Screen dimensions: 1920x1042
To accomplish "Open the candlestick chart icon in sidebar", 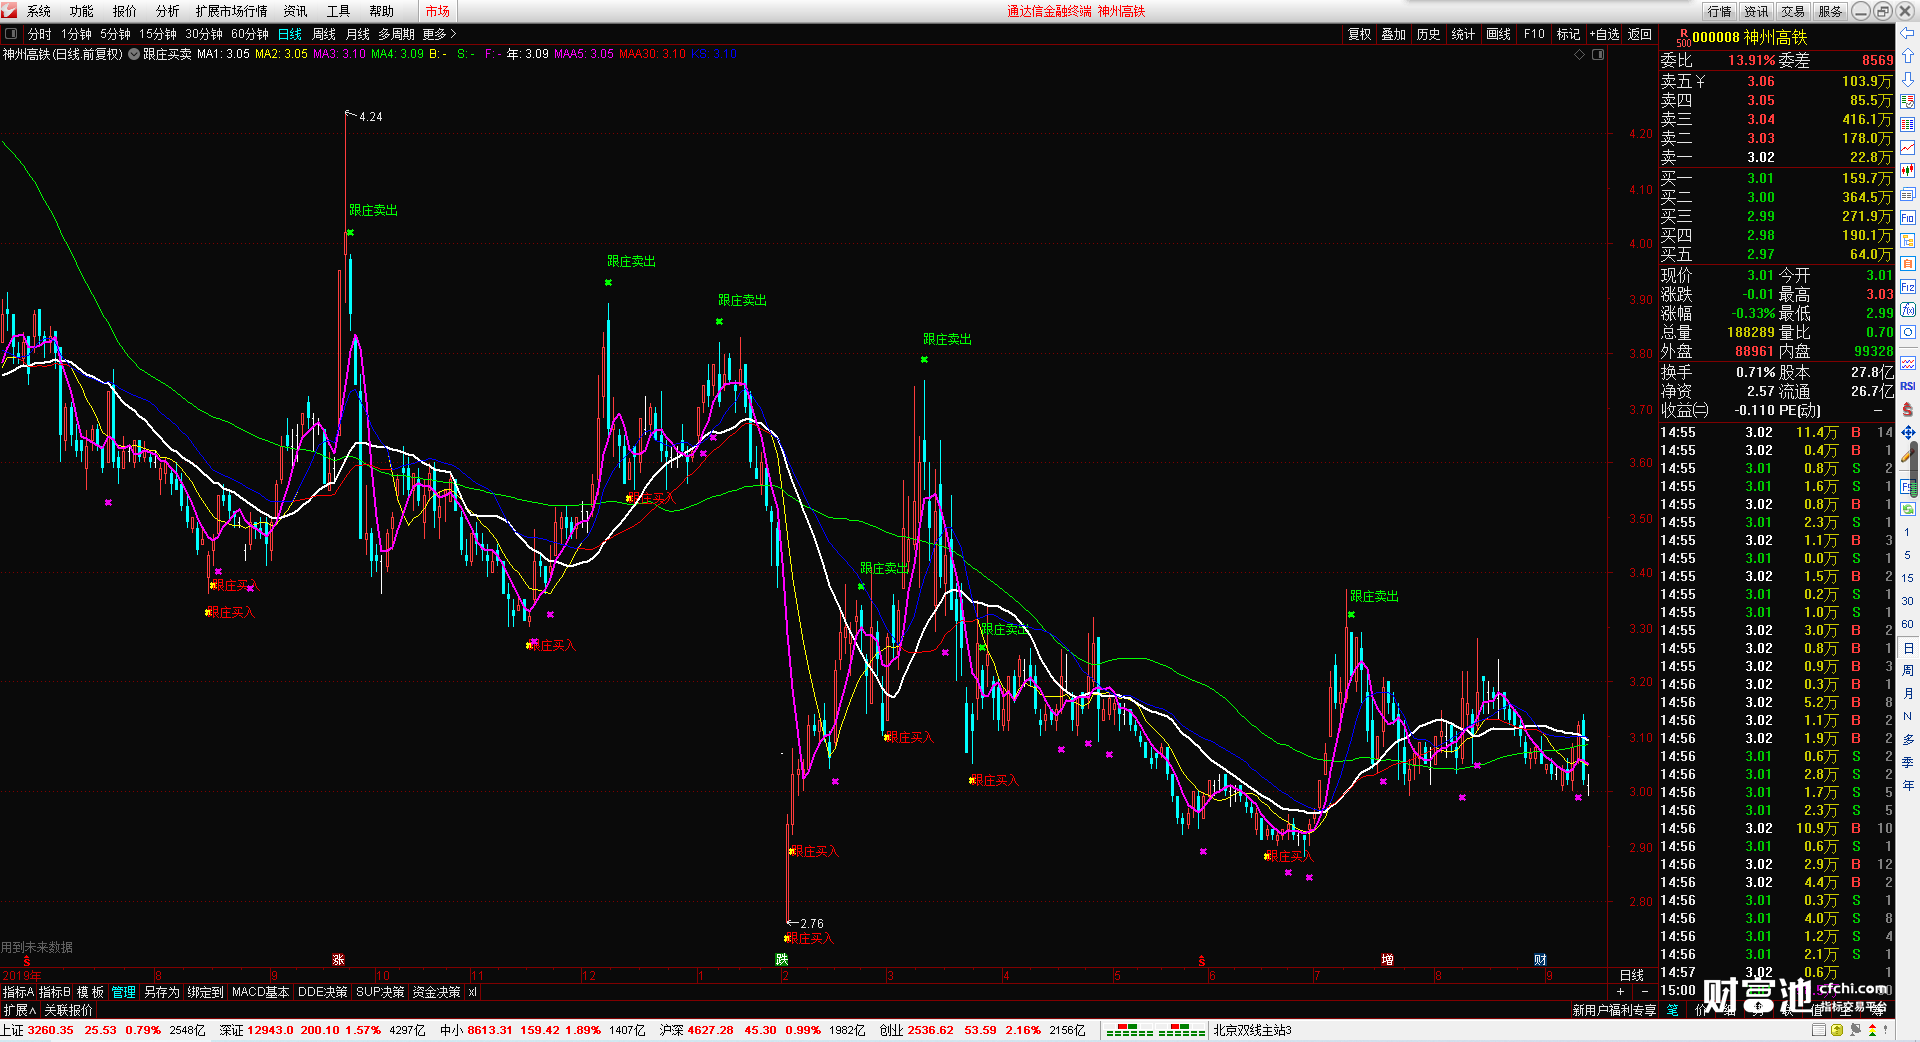I will 1908,171.
